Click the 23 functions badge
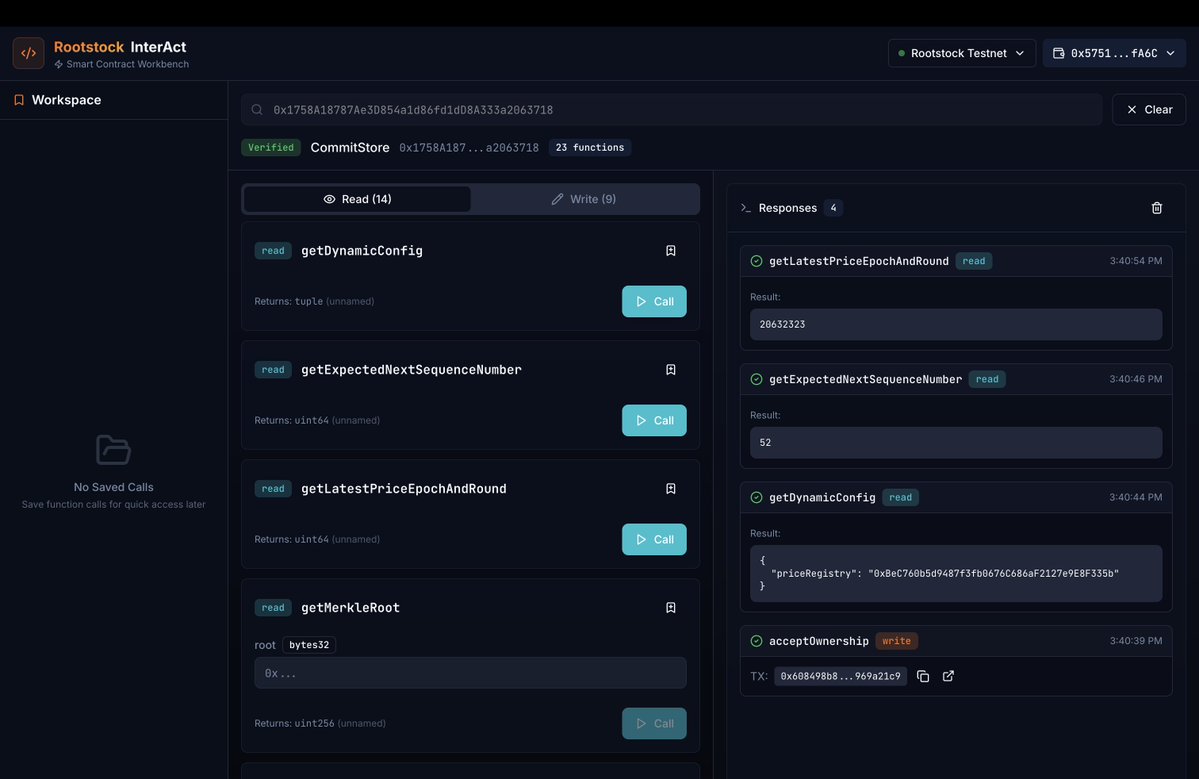Viewport: 1199px width, 779px height. [x=590, y=148]
